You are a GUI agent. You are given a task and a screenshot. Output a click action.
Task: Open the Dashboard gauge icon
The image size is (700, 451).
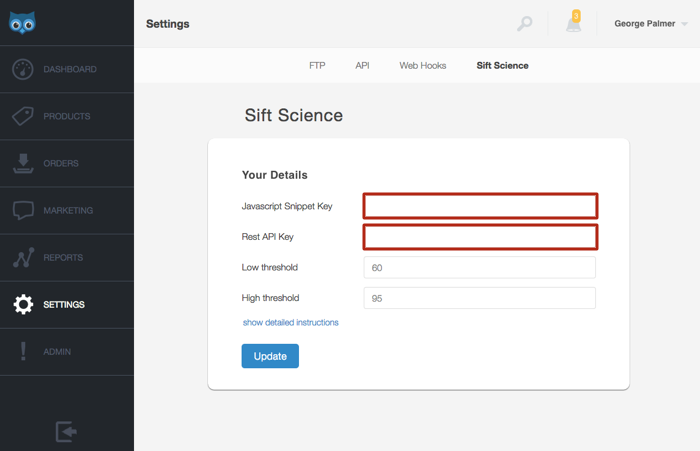click(23, 70)
